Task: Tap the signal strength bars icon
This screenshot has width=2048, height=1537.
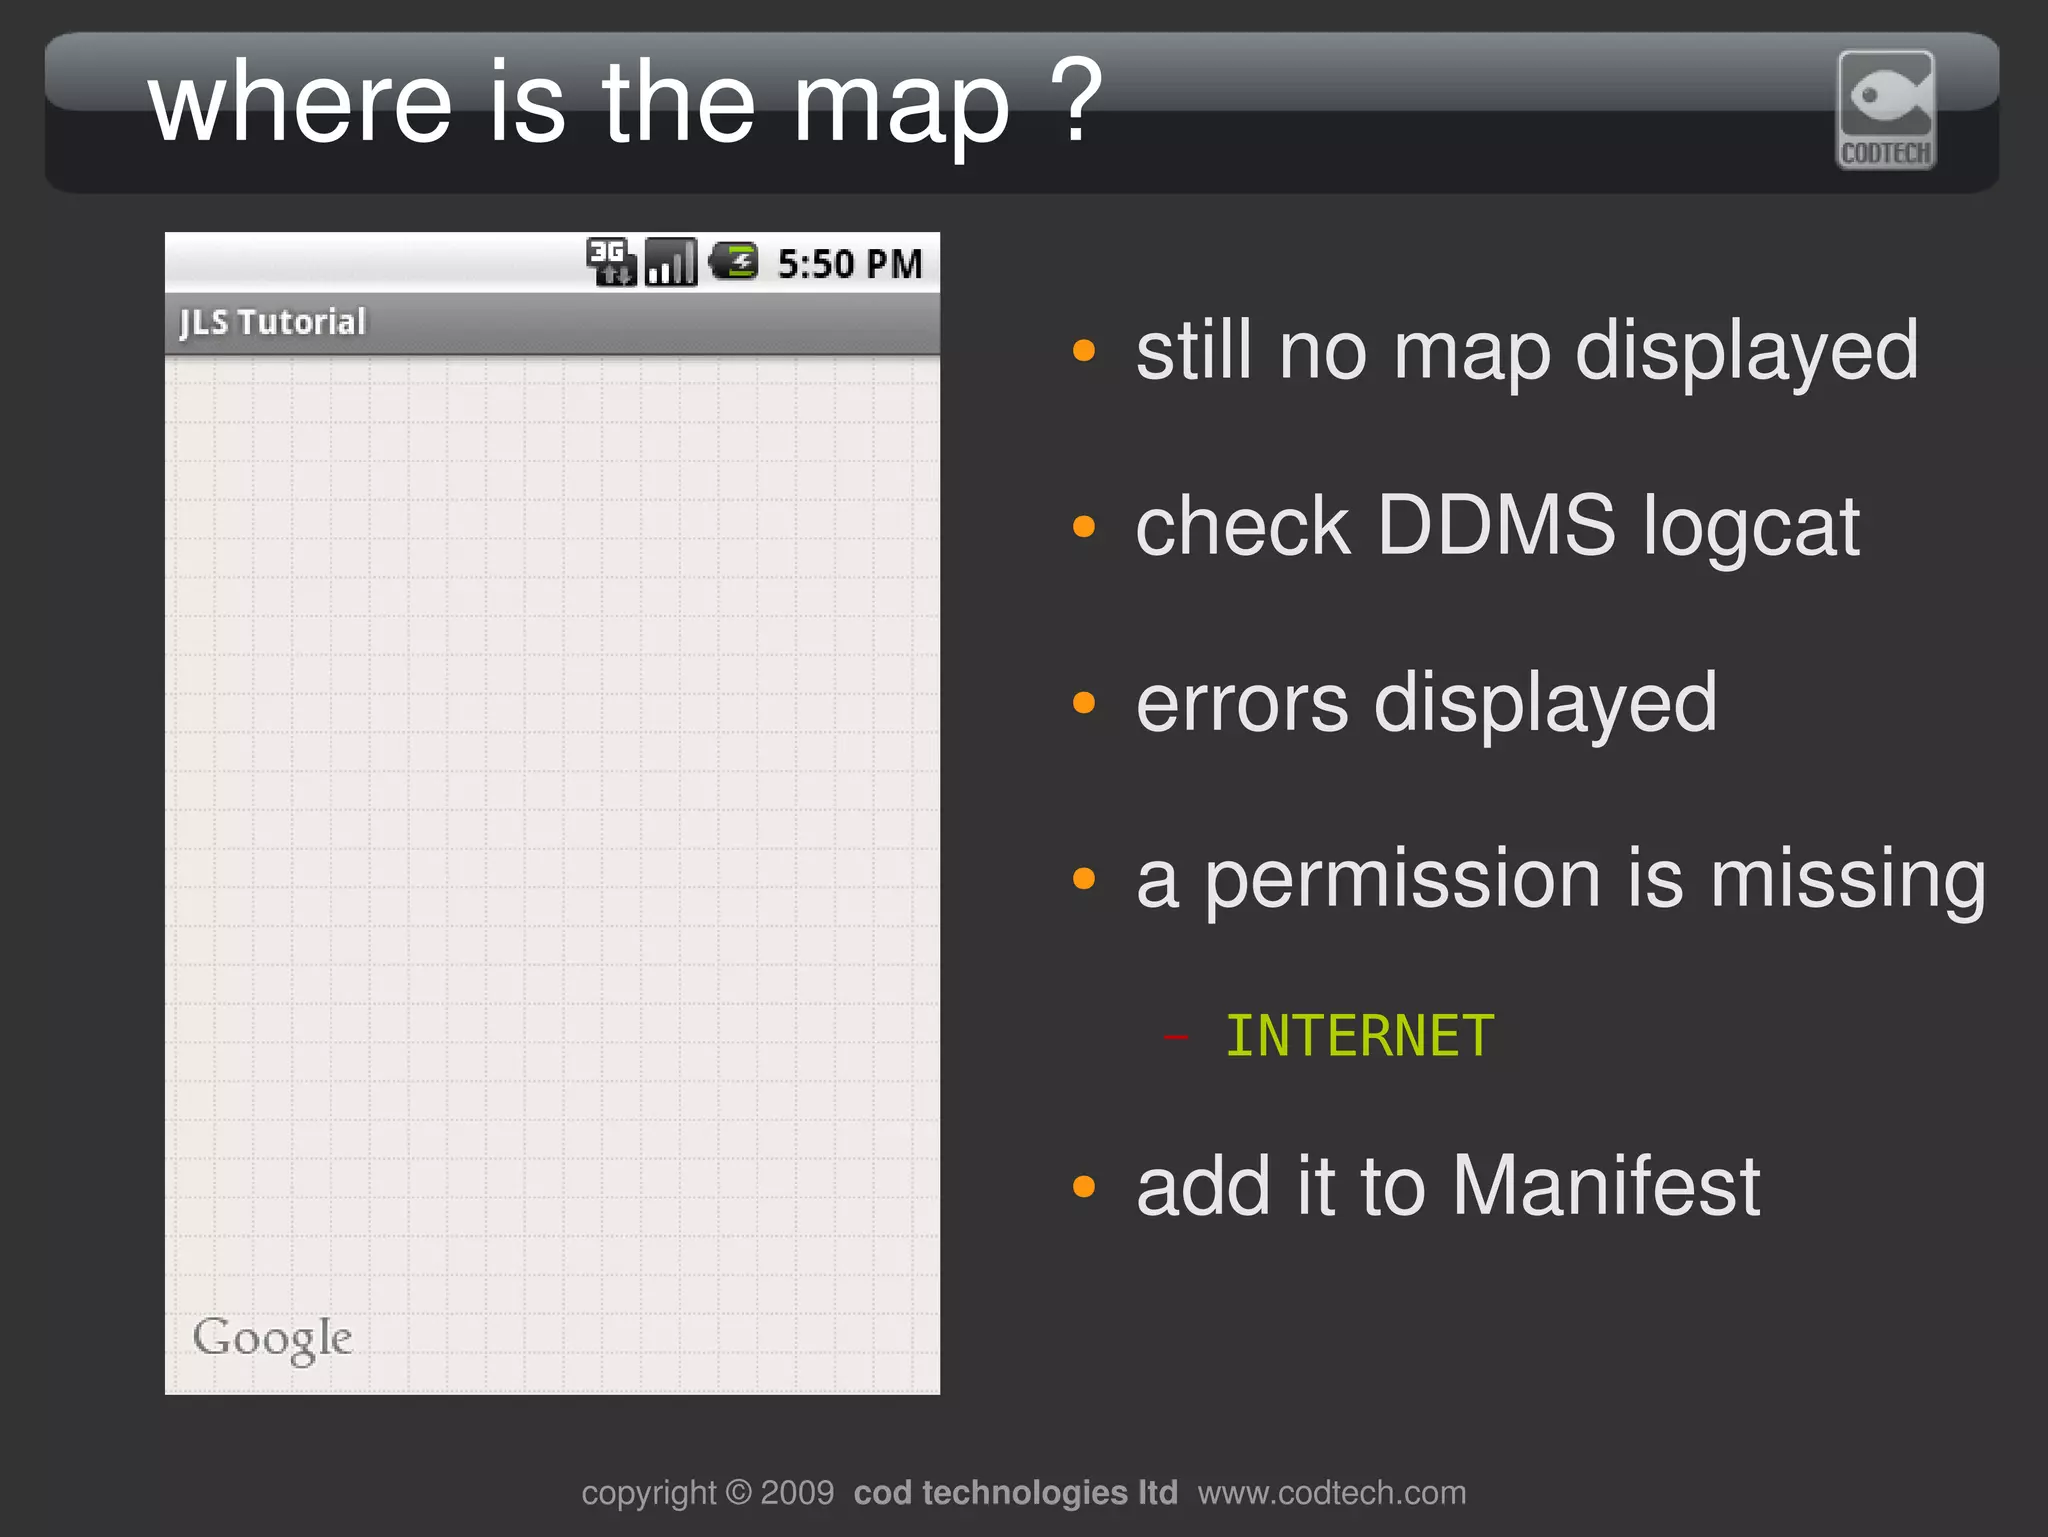Action: click(671, 262)
